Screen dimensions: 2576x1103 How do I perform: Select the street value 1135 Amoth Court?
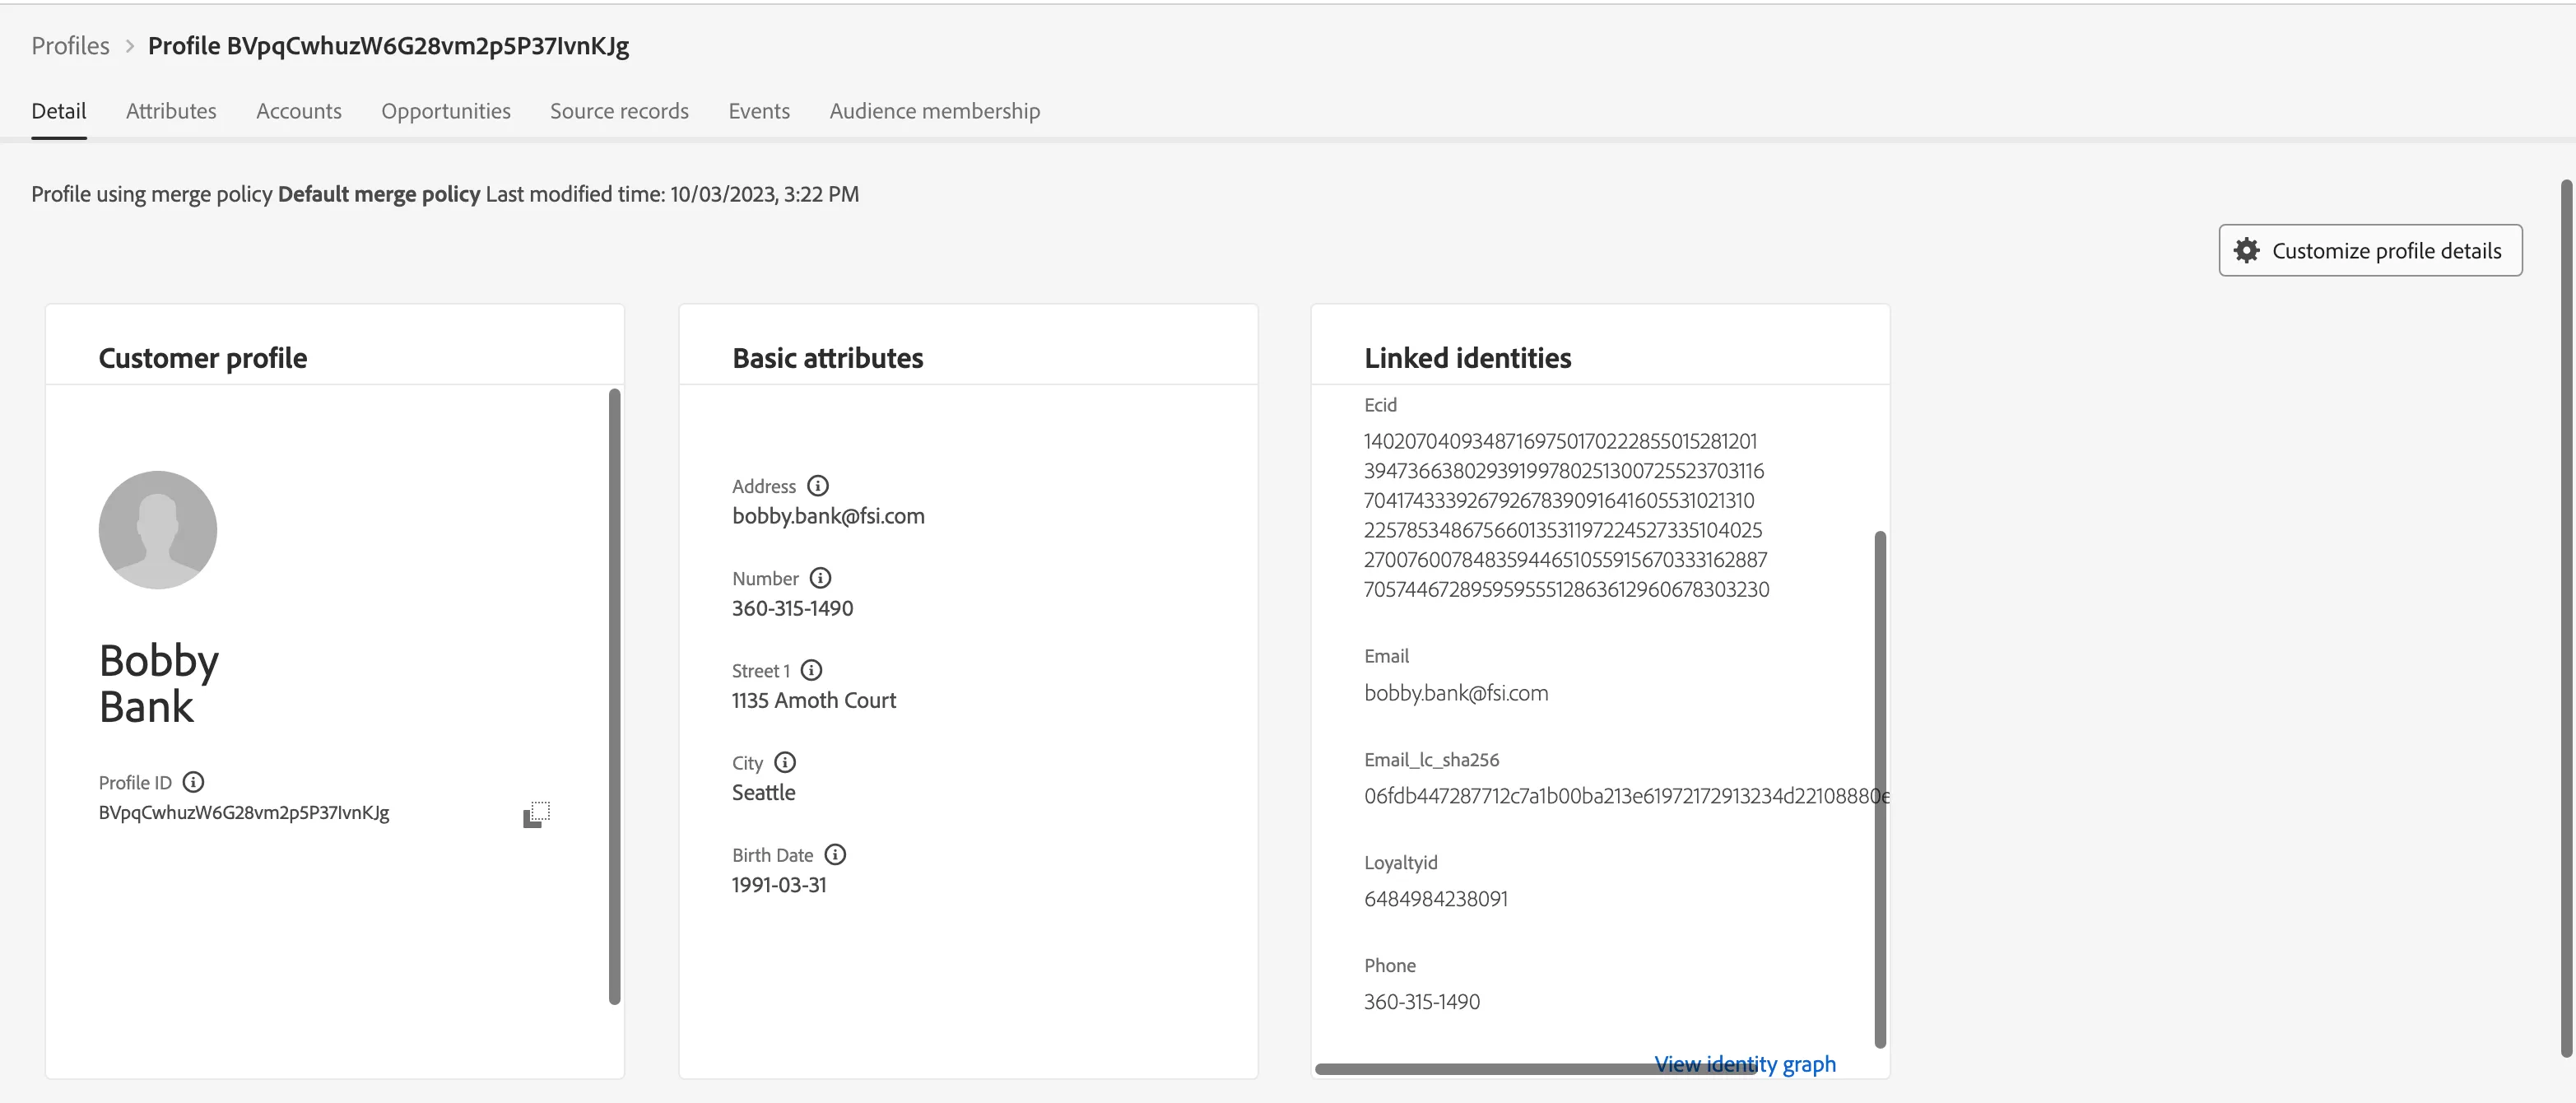(x=814, y=700)
